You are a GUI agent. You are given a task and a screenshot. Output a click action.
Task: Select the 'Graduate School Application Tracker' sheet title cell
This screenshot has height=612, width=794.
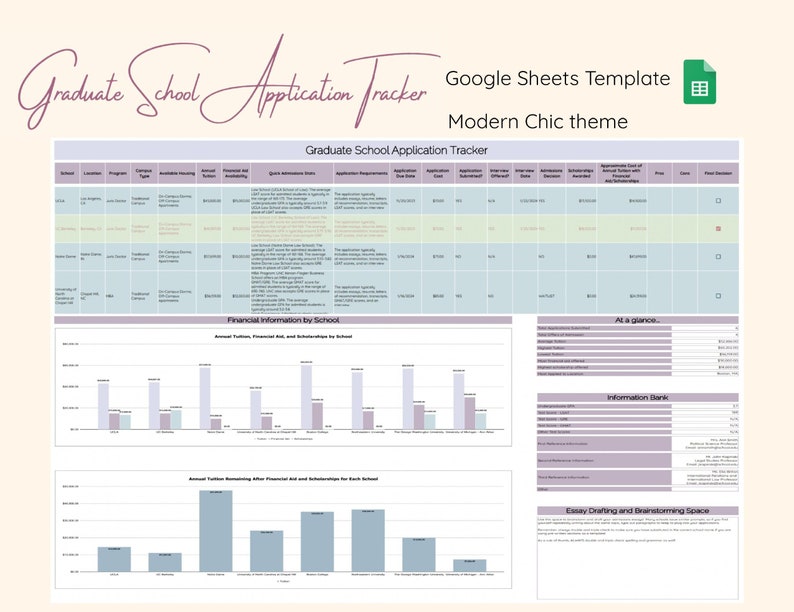[x=396, y=150]
